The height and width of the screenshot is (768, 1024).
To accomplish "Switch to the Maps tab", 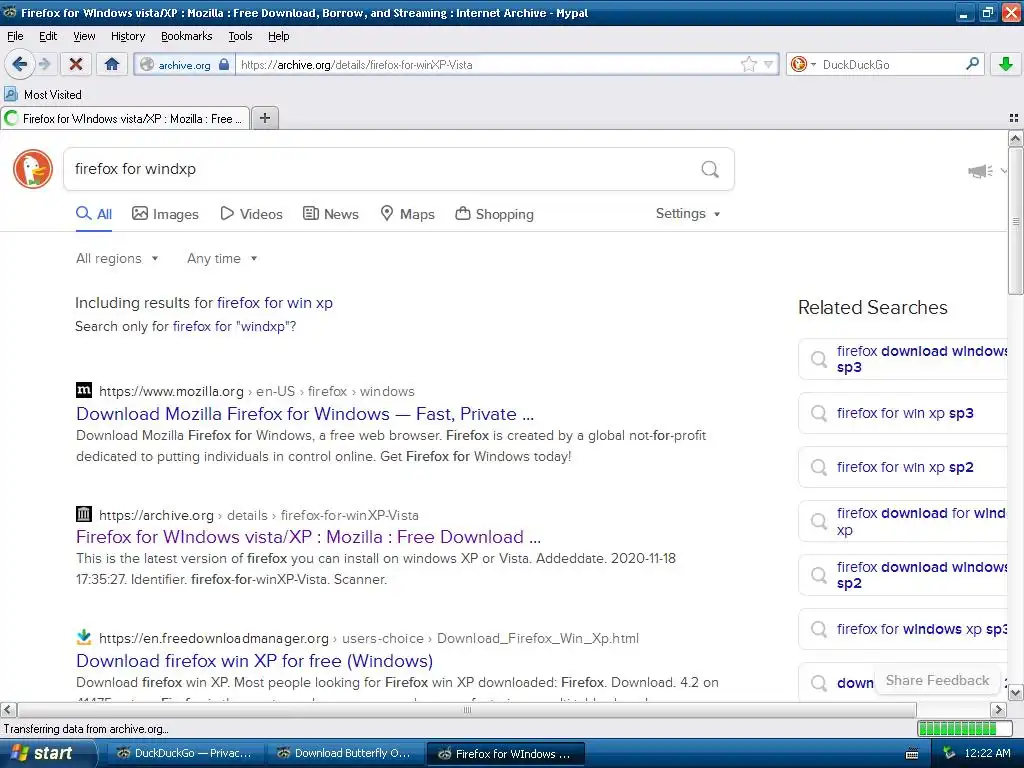I will point(408,214).
